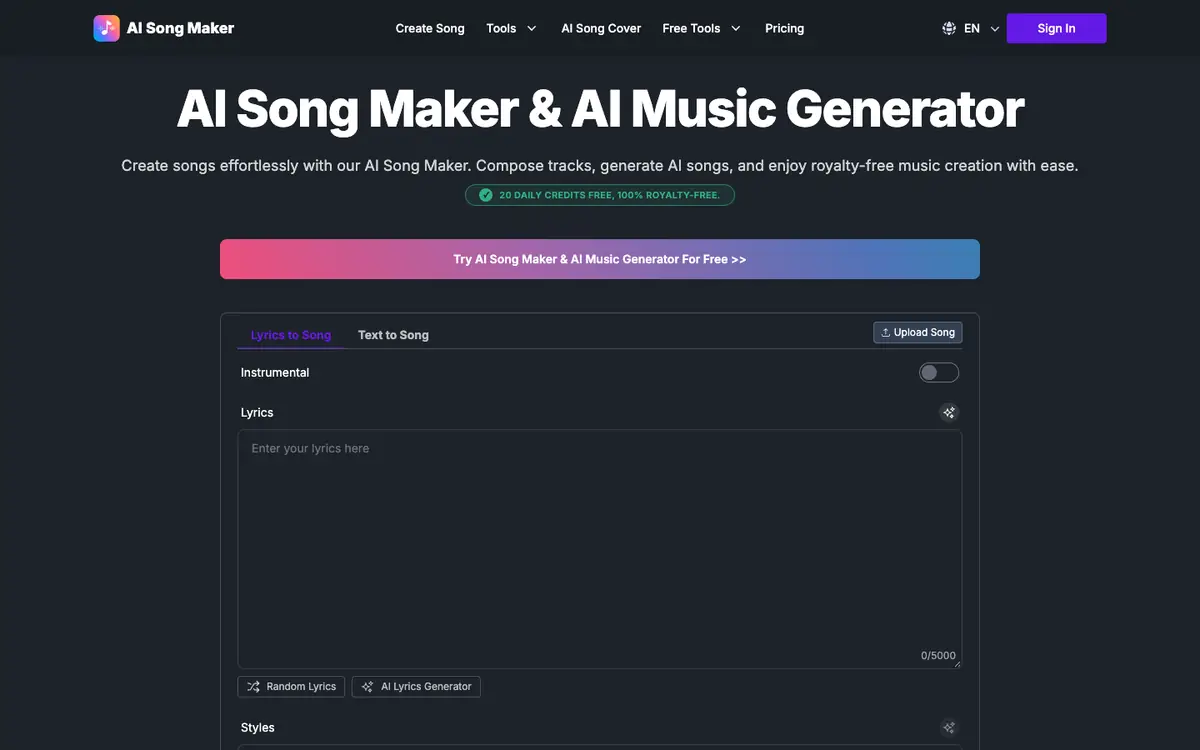Switch to the Lyrics to Song tab
This screenshot has height=750, width=1200.
click(x=291, y=335)
